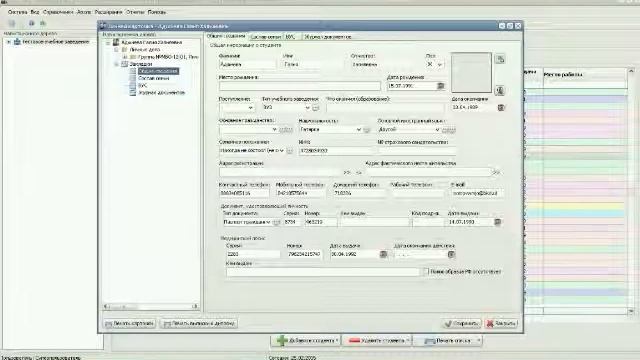Click the Место рождения input field
Screen dimensions: 640x360
coord(300,86)
